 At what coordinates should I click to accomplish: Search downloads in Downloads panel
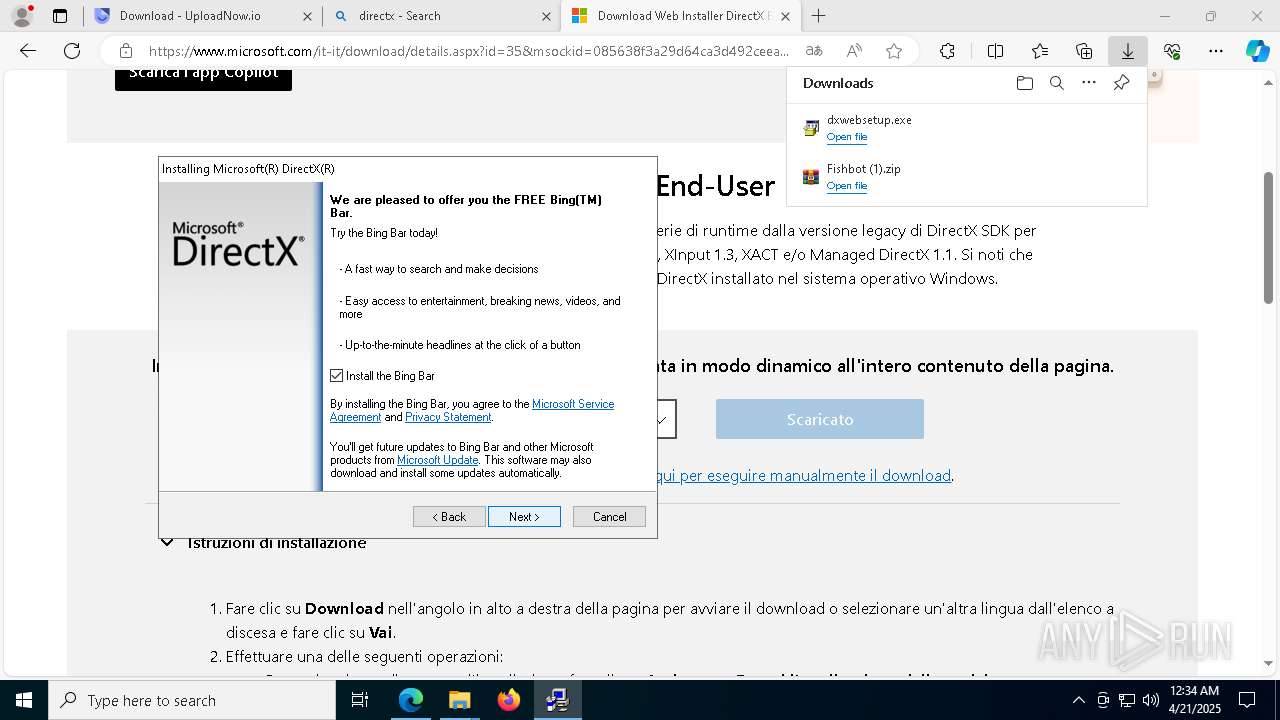point(1056,83)
